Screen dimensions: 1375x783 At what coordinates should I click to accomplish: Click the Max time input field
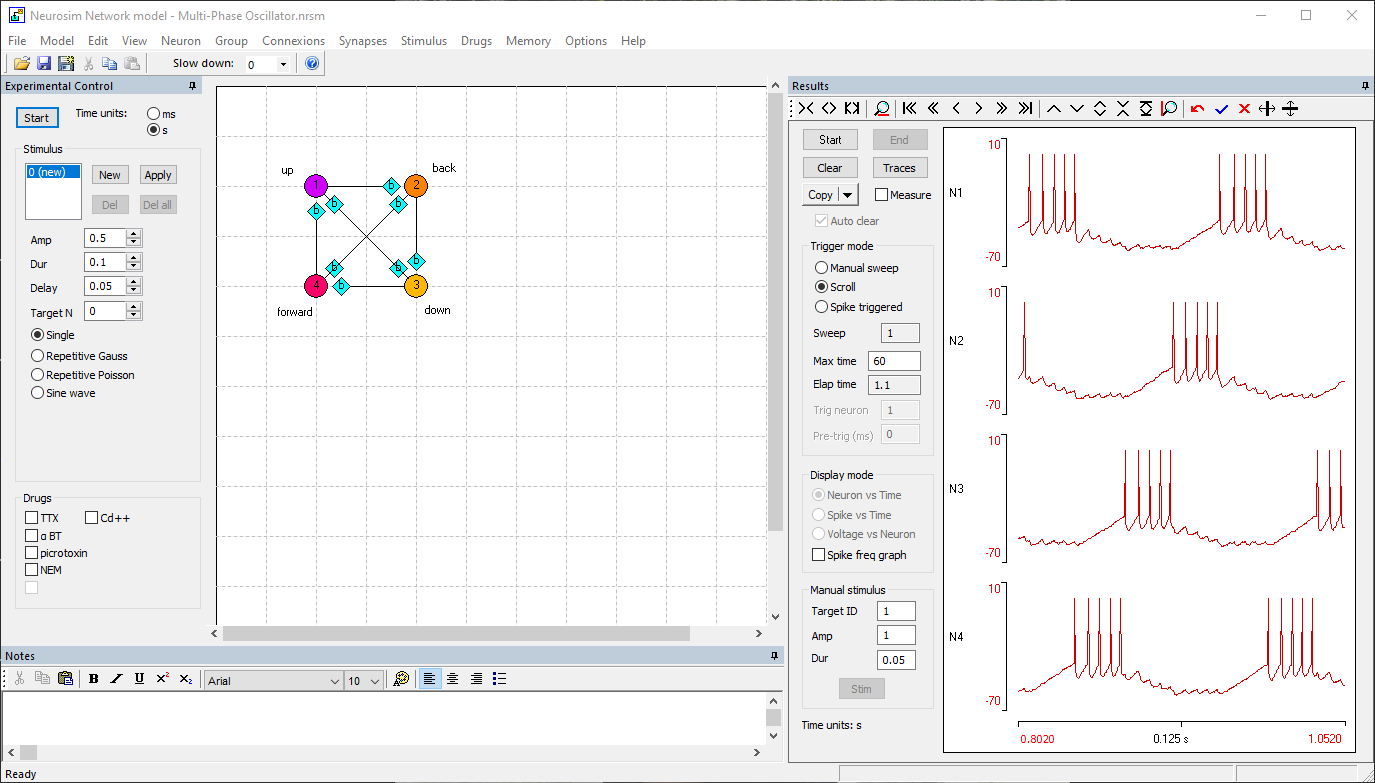pos(893,361)
